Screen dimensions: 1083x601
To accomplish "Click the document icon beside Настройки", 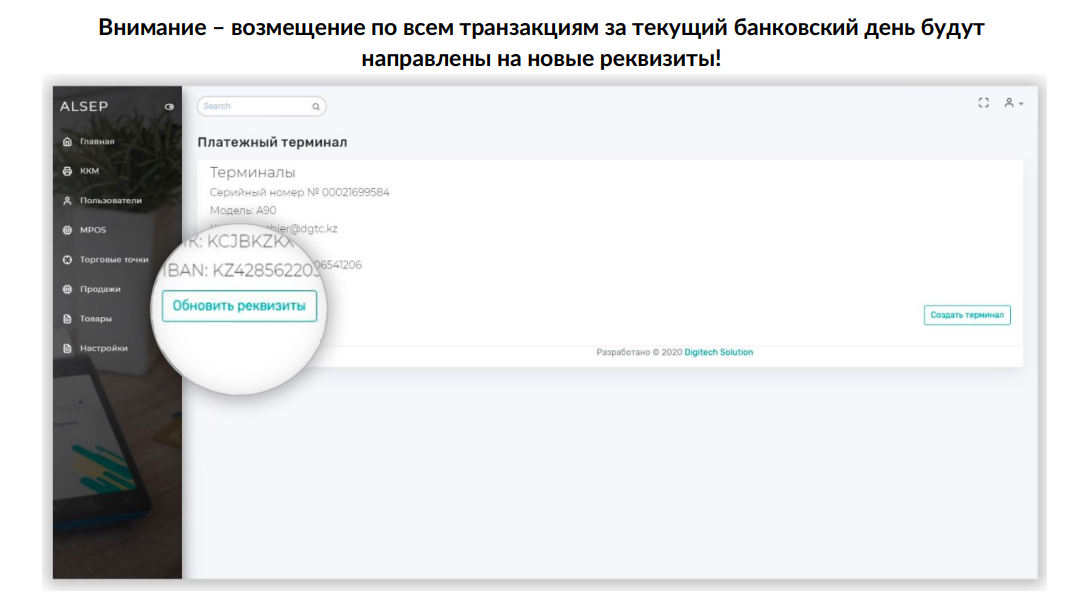I will click(67, 349).
